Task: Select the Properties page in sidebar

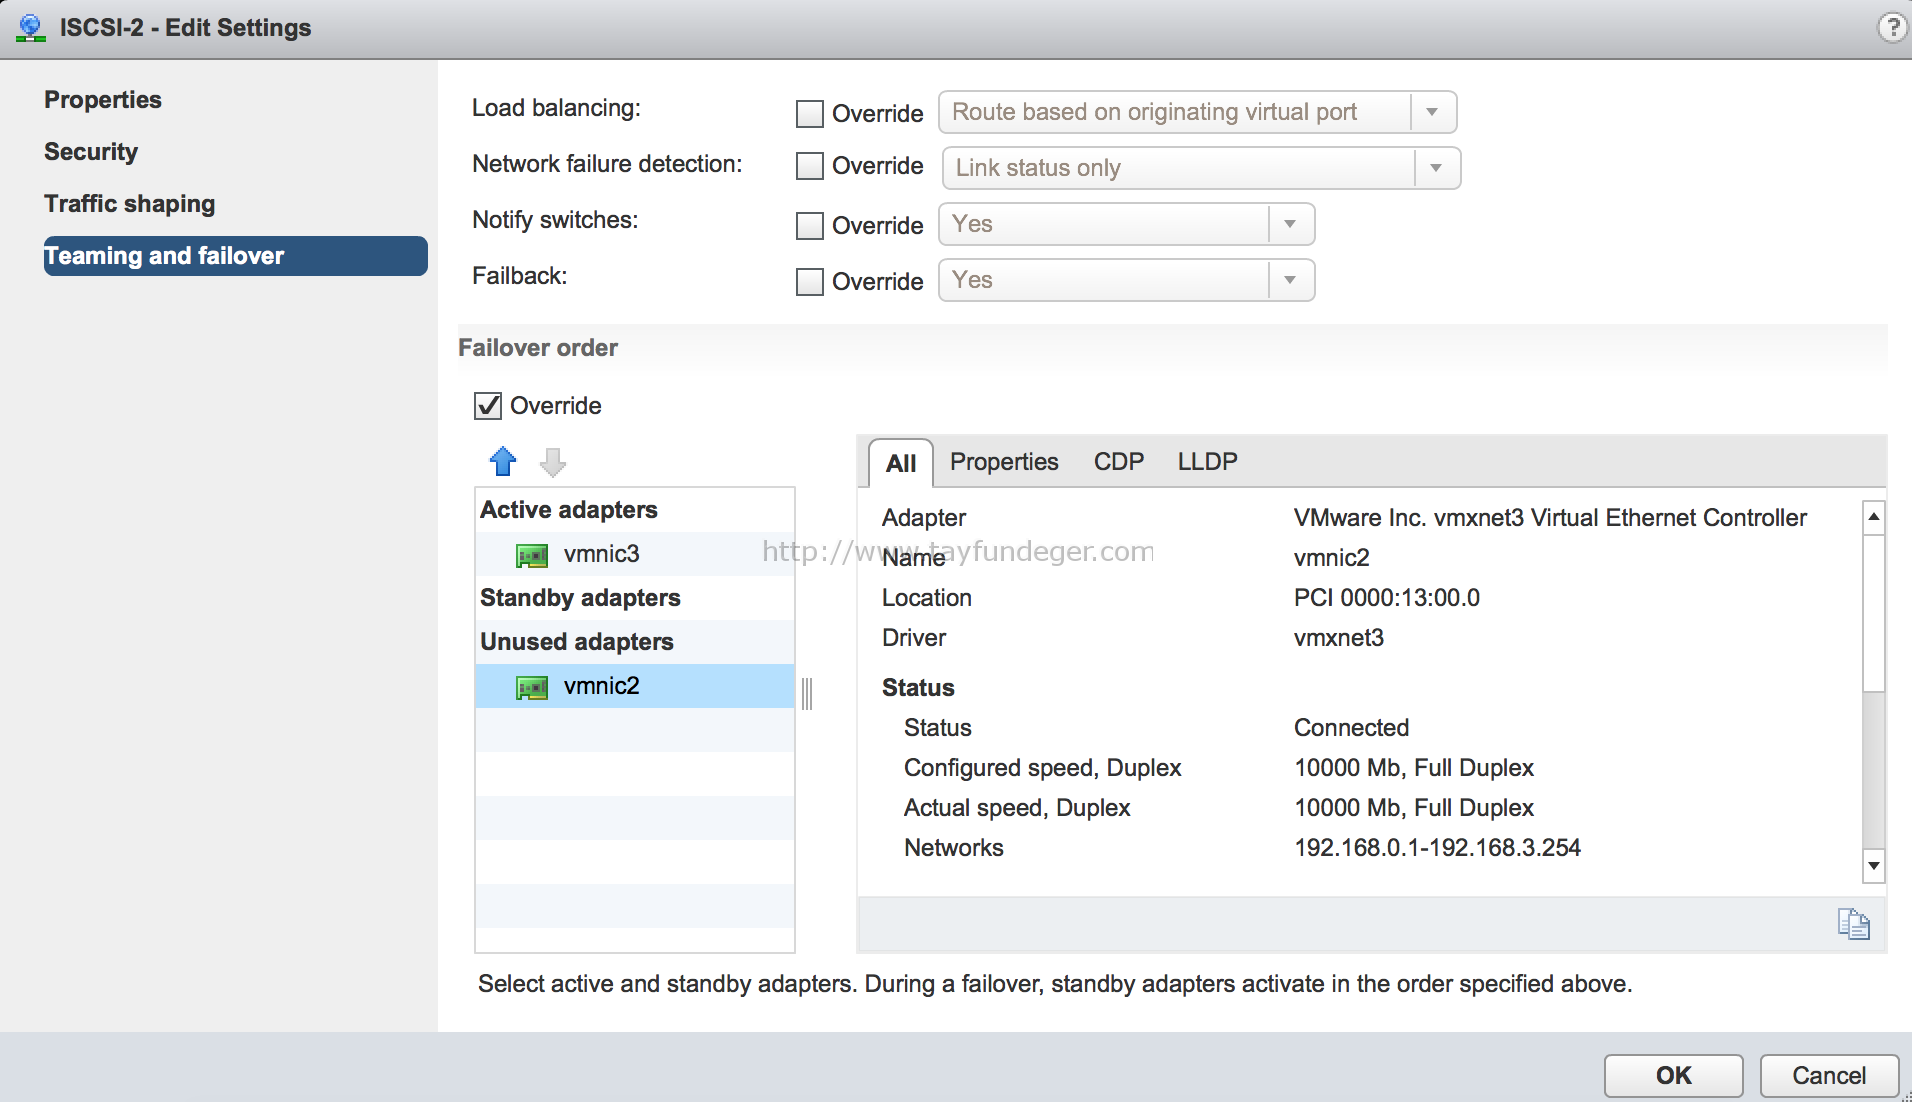Action: pyautogui.click(x=103, y=100)
